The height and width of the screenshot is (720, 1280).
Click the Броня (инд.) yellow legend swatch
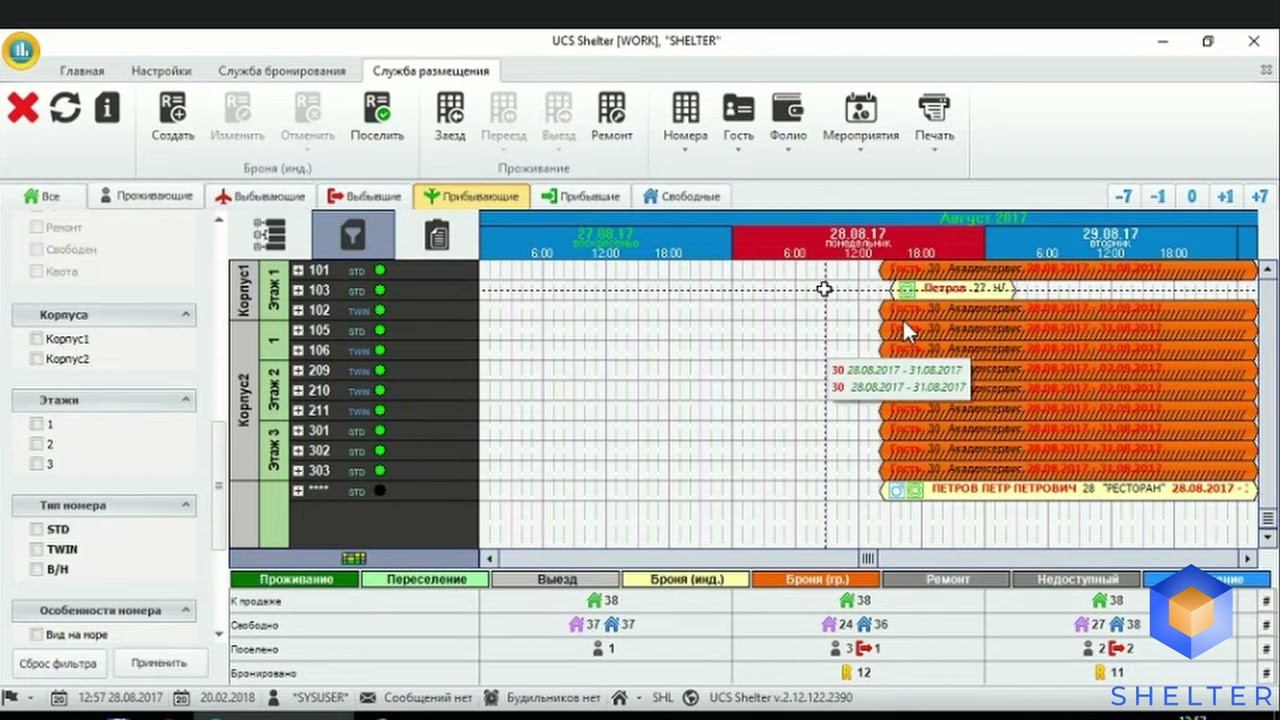click(x=686, y=579)
